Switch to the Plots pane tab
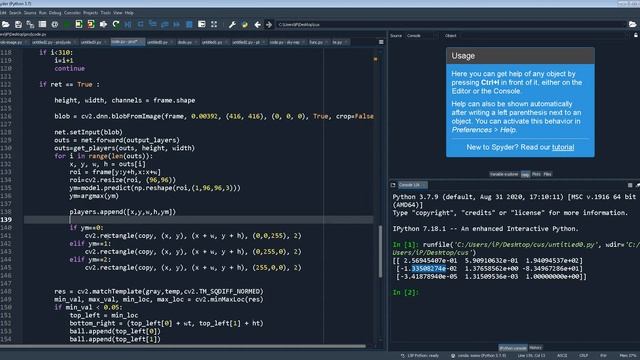 [536, 174]
